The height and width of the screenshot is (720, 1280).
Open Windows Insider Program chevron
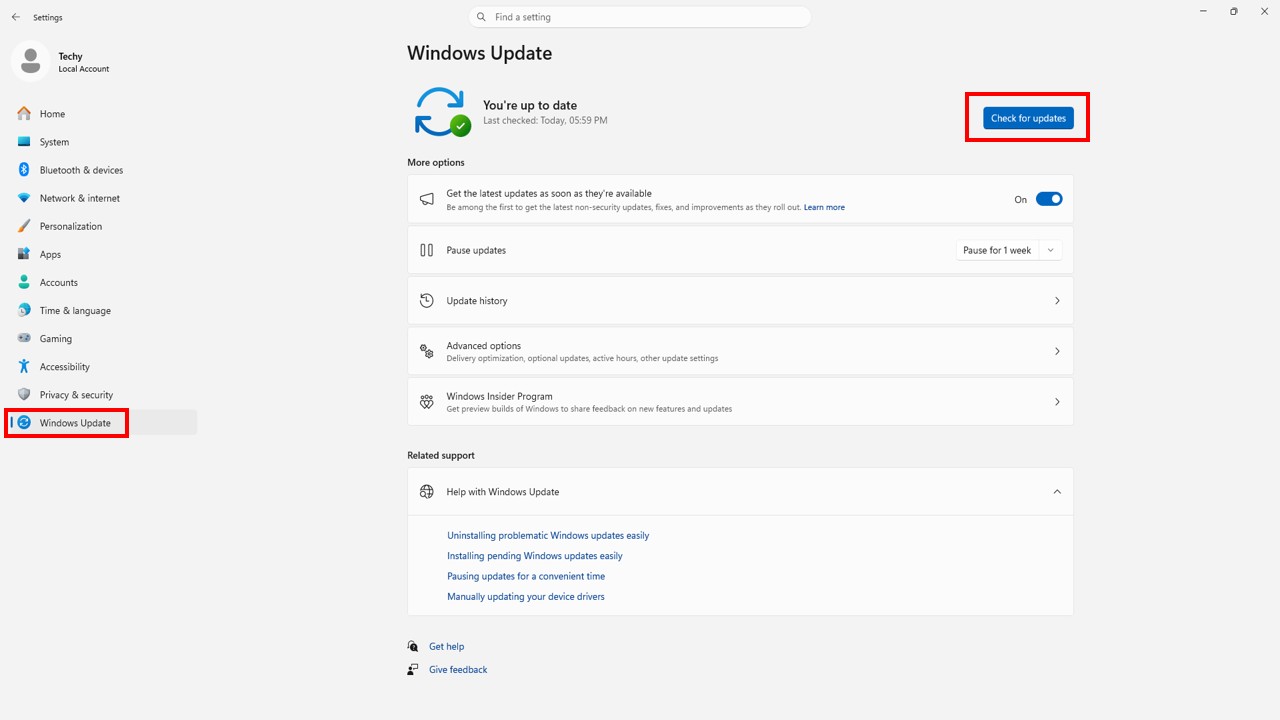(1057, 402)
